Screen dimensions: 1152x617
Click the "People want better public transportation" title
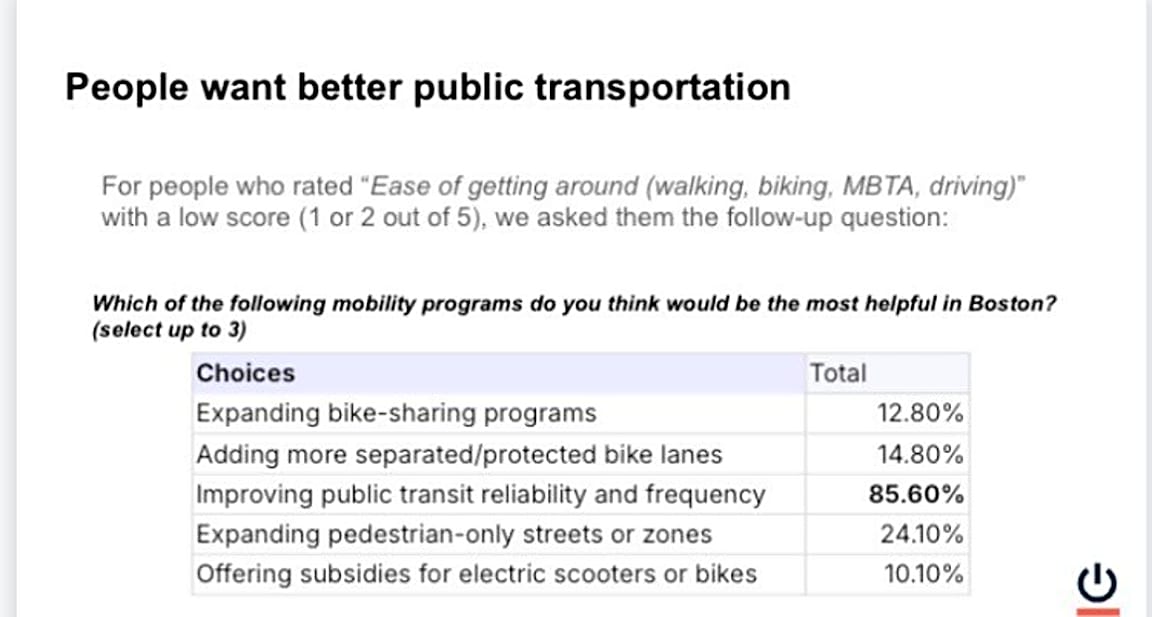pos(427,87)
